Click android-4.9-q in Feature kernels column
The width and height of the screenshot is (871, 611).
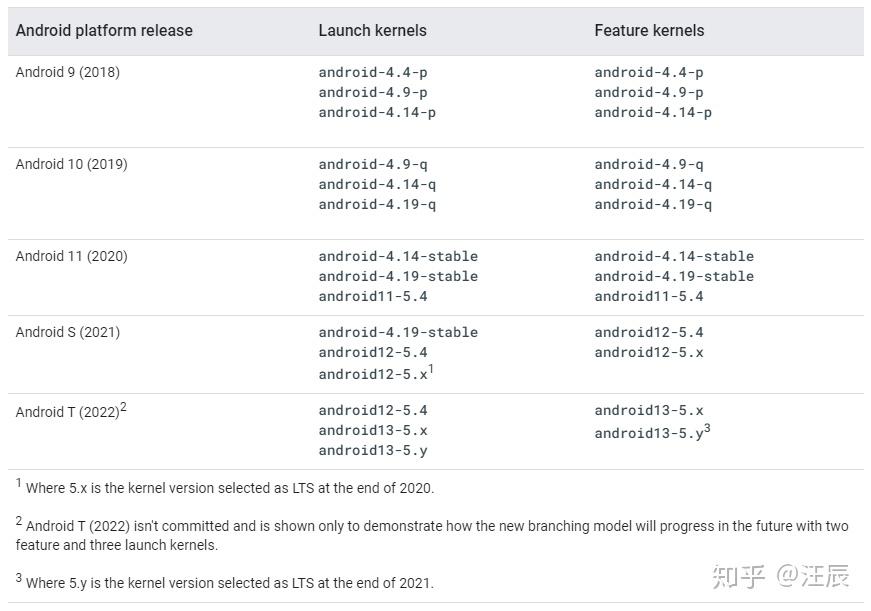(649, 164)
